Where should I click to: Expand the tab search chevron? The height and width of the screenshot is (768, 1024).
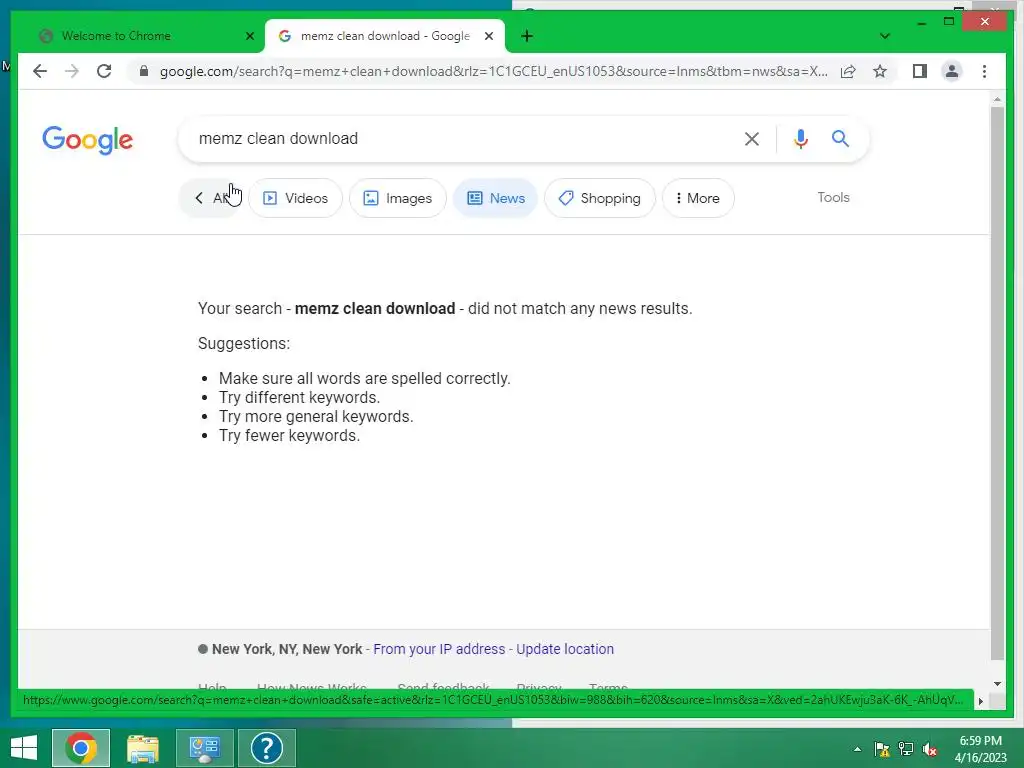coord(884,36)
